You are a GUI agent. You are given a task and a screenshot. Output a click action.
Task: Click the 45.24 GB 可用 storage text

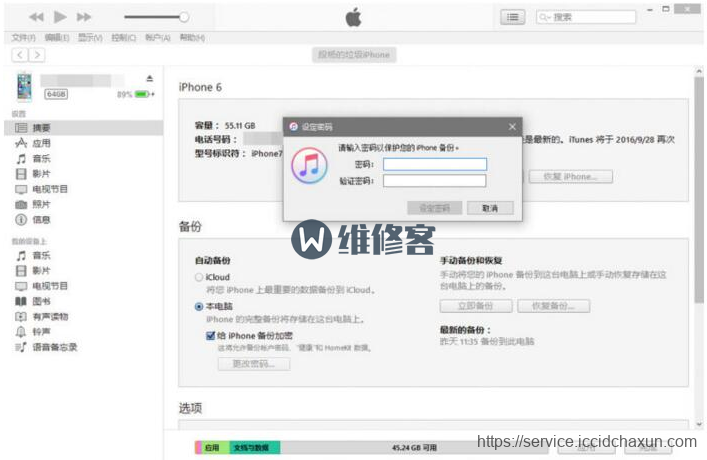click(x=414, y=447)
